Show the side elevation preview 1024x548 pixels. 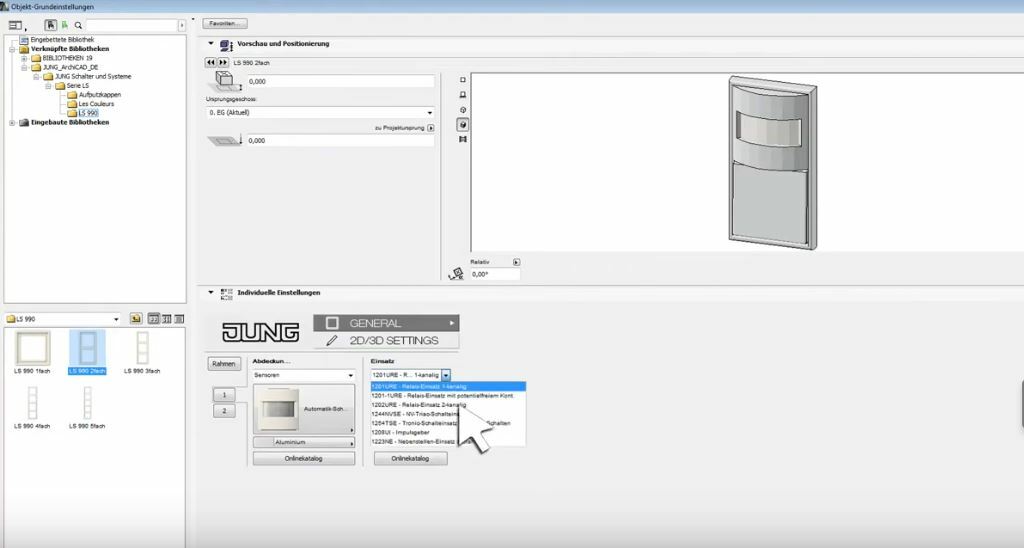pos(463,95)
